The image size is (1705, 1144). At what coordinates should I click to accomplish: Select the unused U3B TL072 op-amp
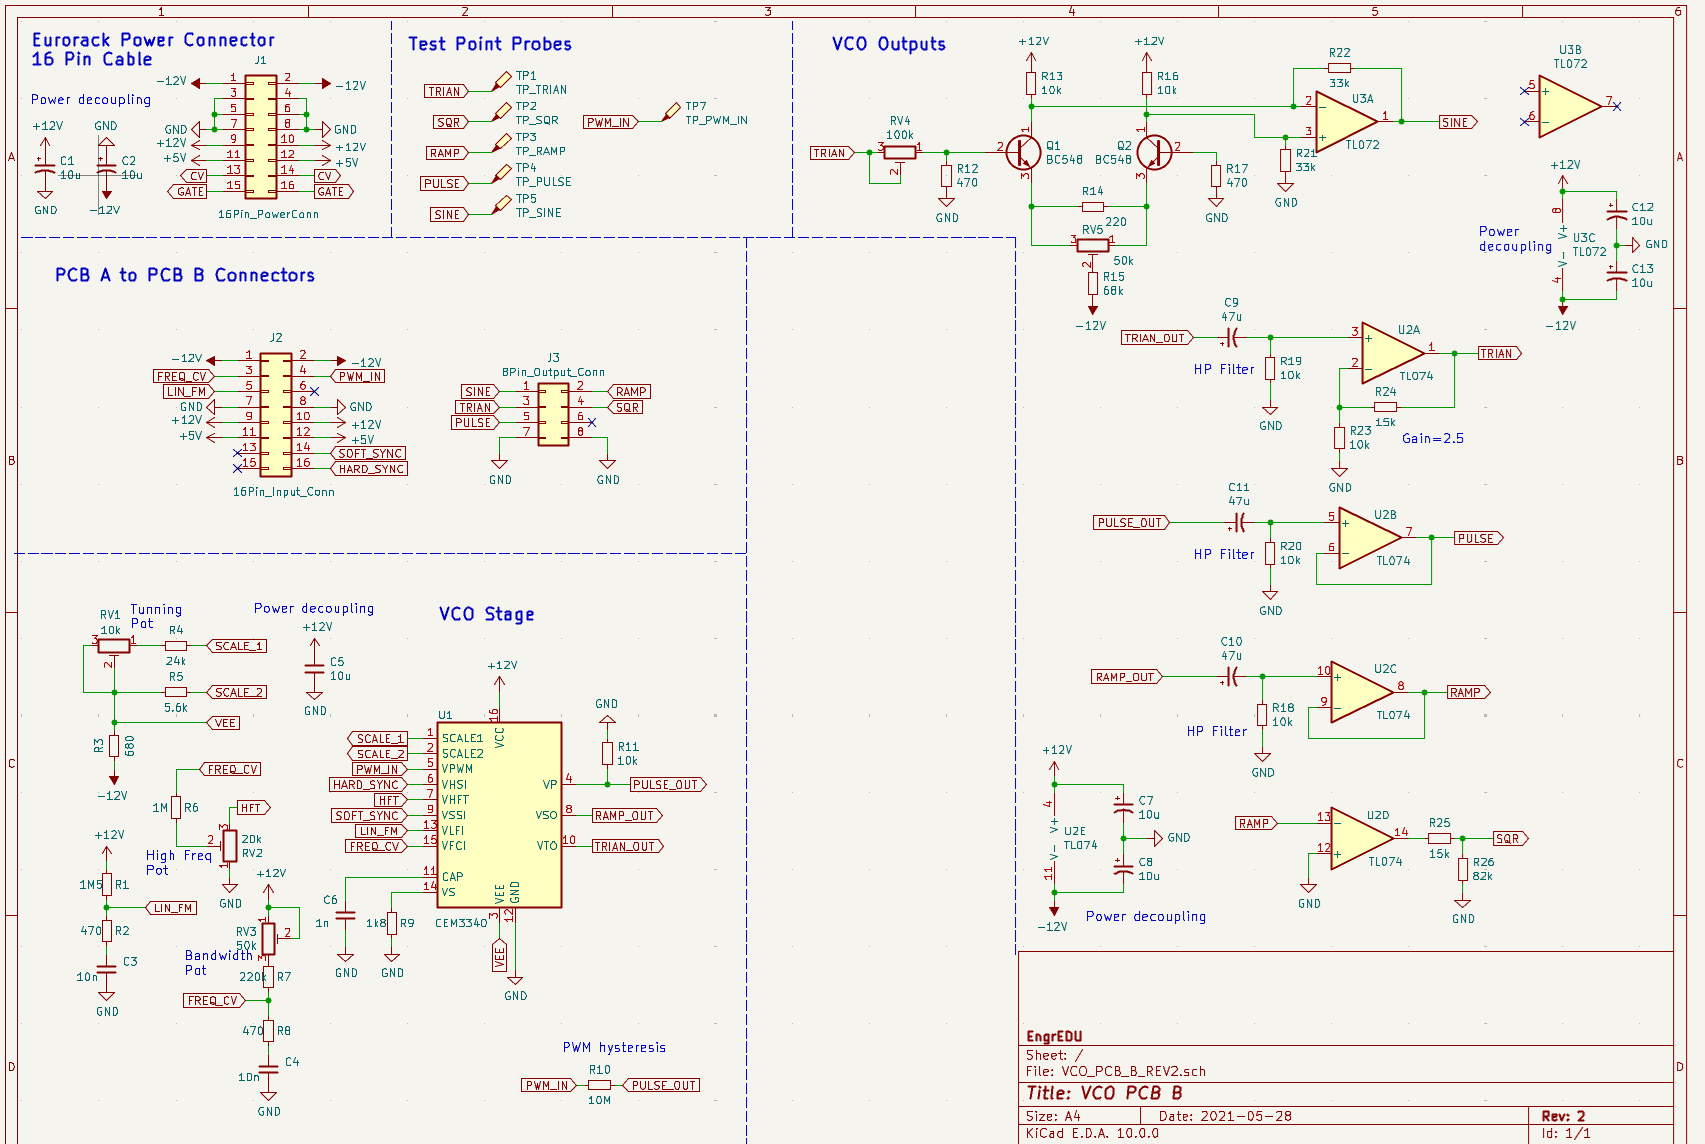point(1571,106)
